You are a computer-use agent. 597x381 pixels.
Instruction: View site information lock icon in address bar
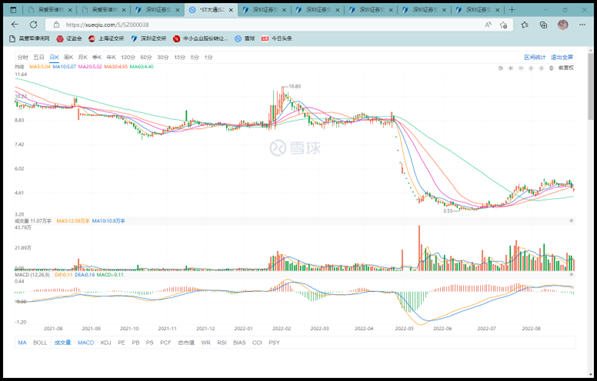coord(56,25)
